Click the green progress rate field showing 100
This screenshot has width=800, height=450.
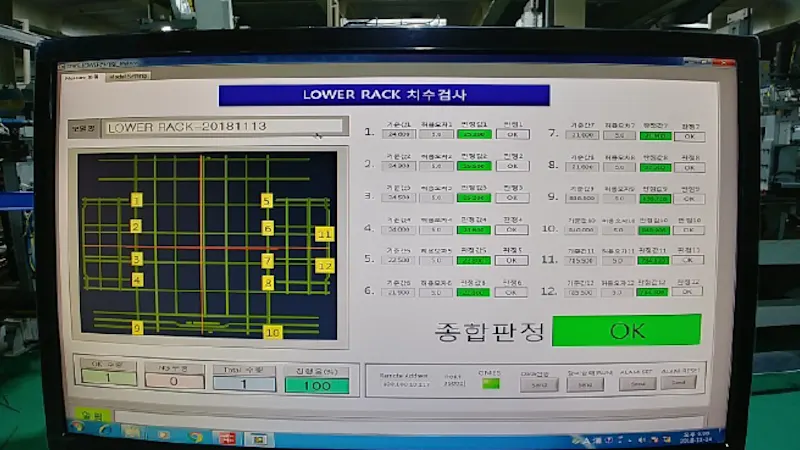coord(317,385)
